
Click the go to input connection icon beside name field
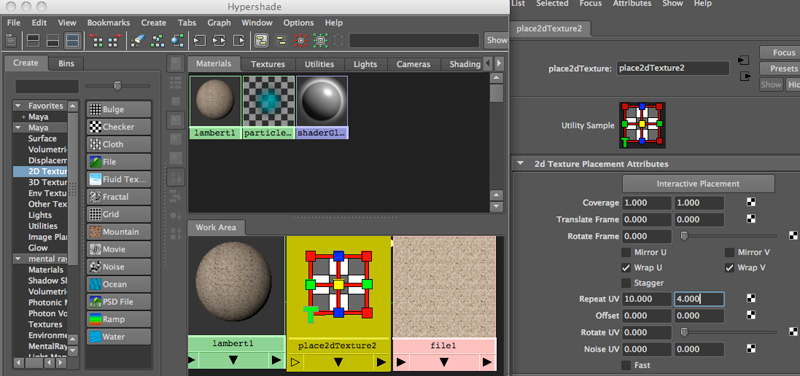pyautogui.click(x=744, y=61)
